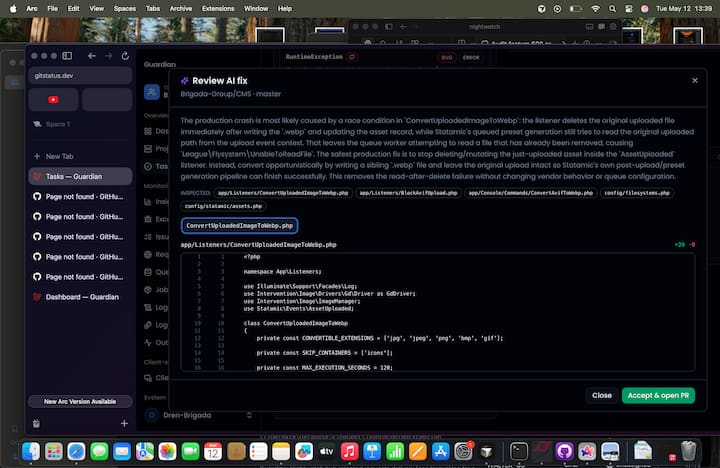Select ConvertUploadedImageToWebp.php file tab

click(x=239, y=226)
